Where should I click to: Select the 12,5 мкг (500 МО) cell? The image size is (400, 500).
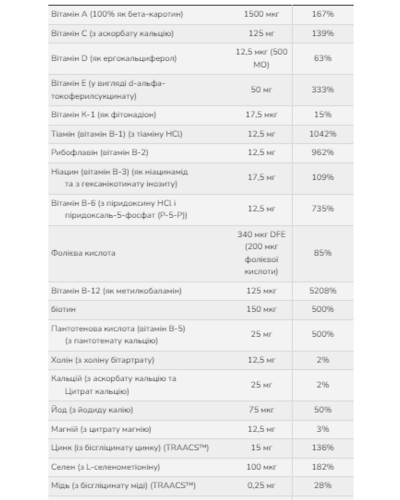pyautogui.click(x=261, y=58)
